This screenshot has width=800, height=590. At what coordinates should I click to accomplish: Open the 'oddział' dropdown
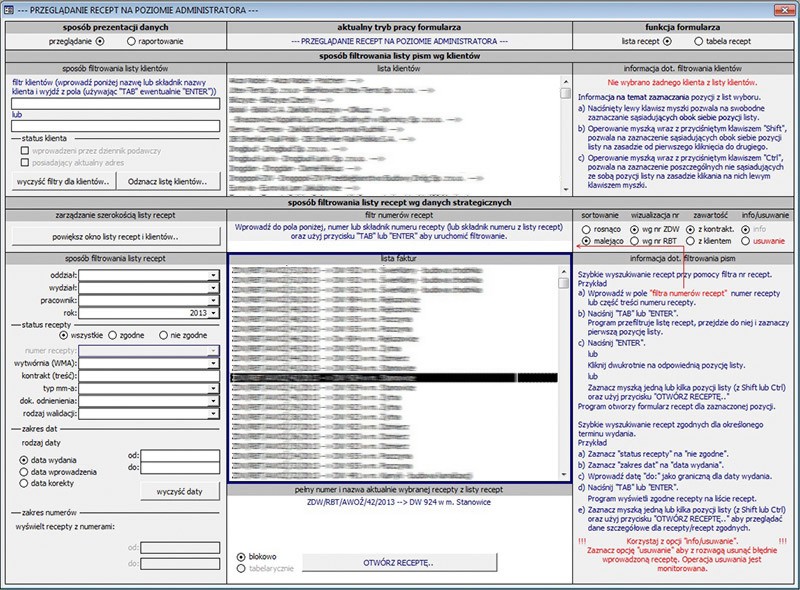(x=214, y=276)
